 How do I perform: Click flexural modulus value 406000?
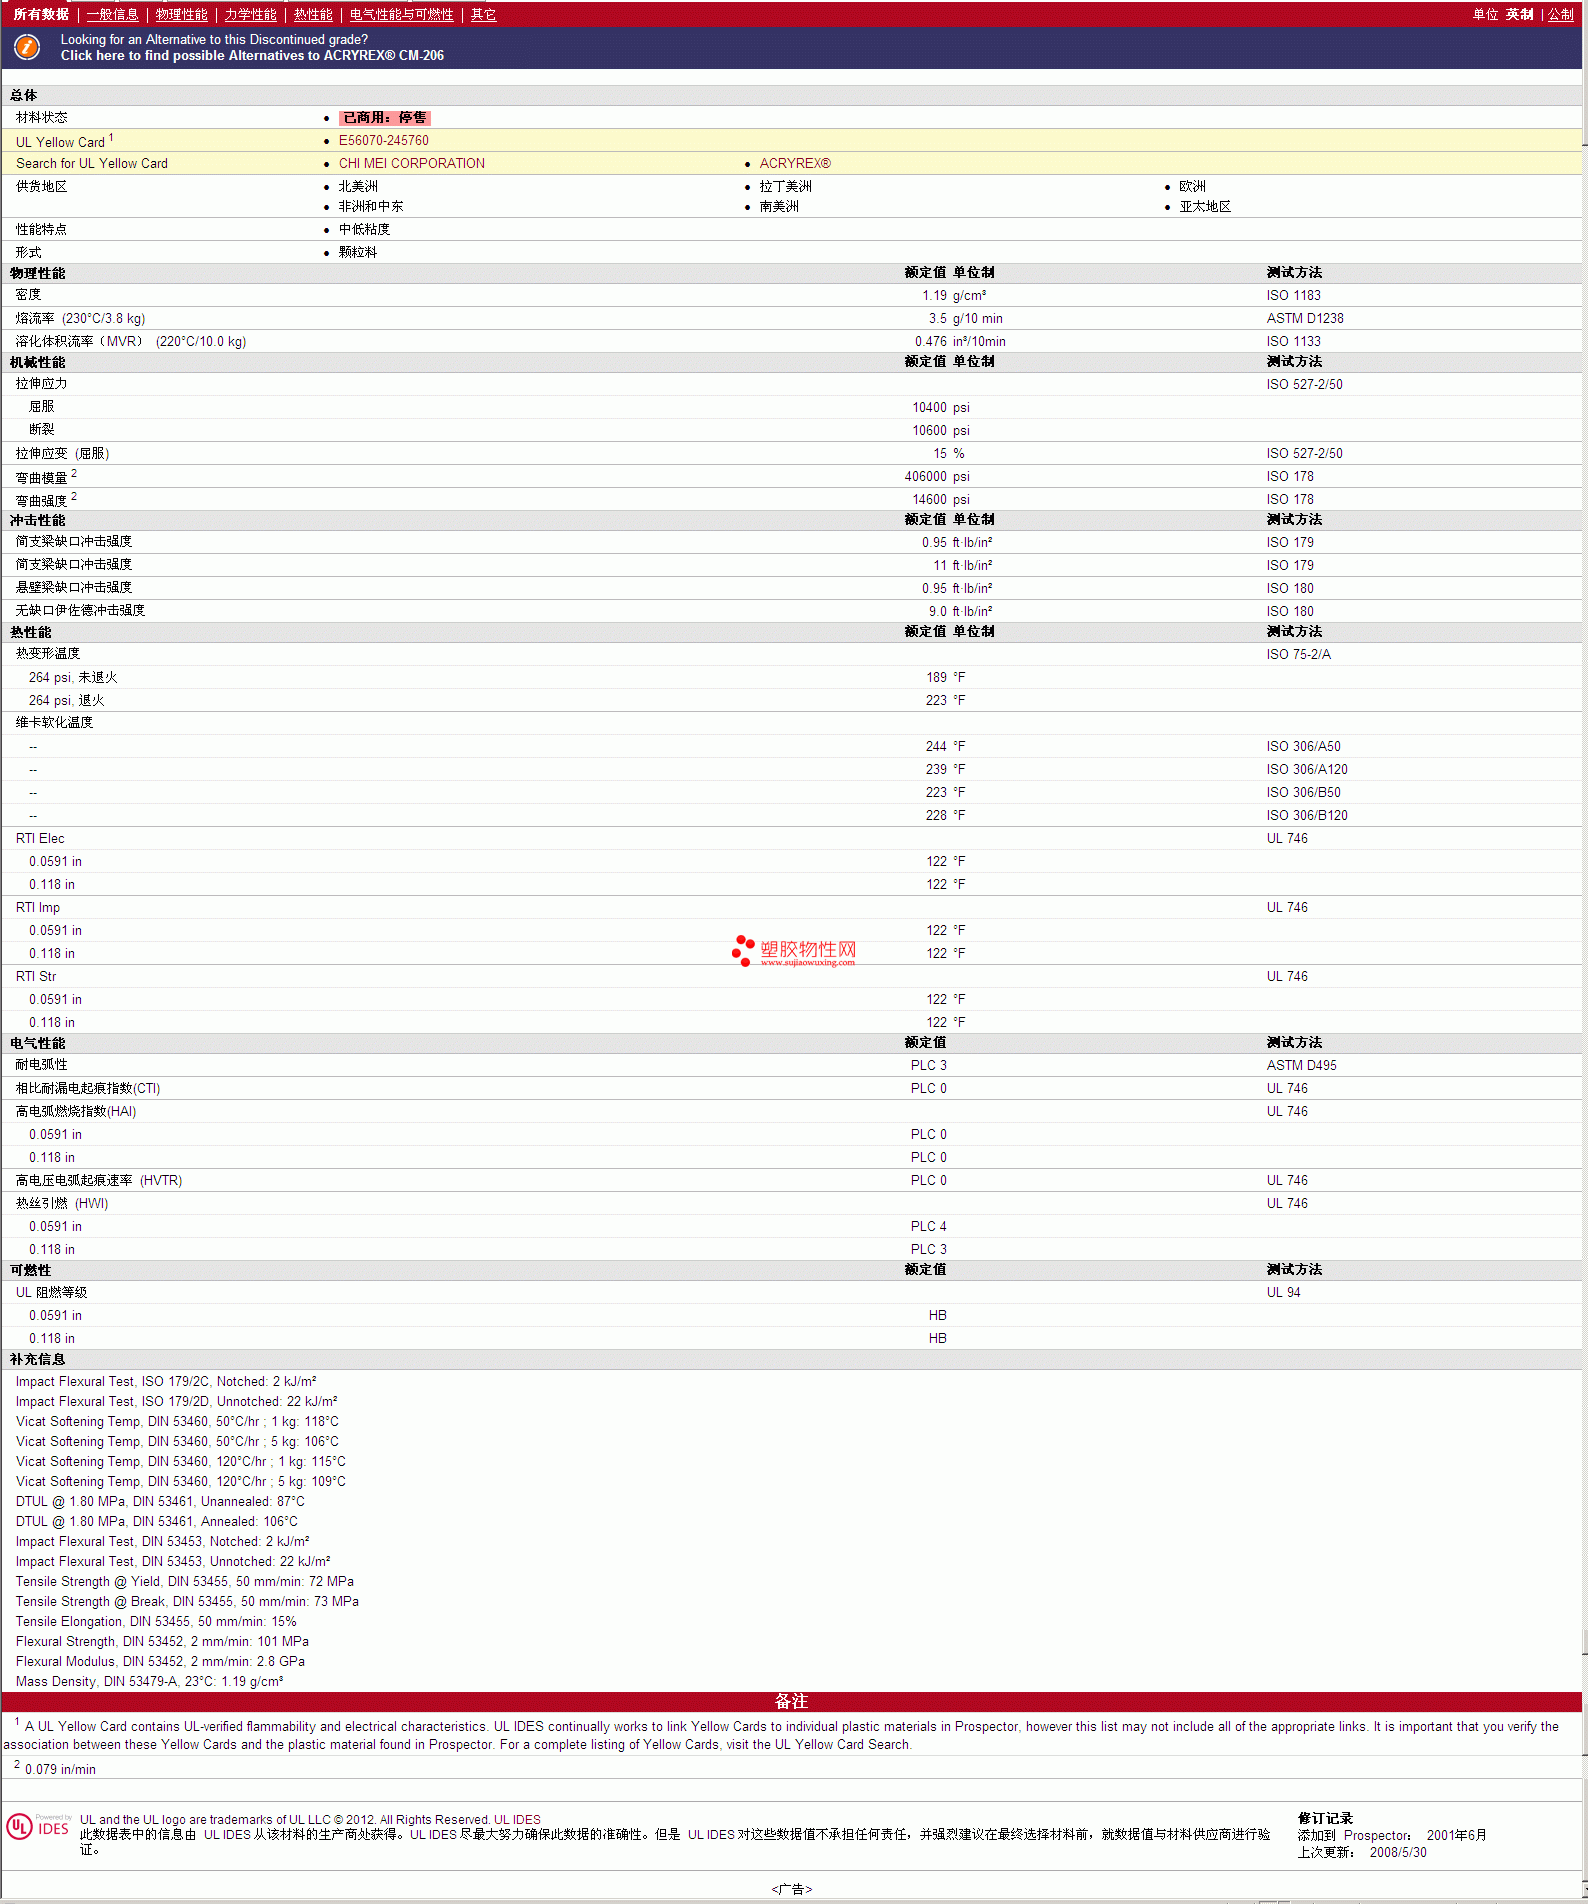point(925,476)
